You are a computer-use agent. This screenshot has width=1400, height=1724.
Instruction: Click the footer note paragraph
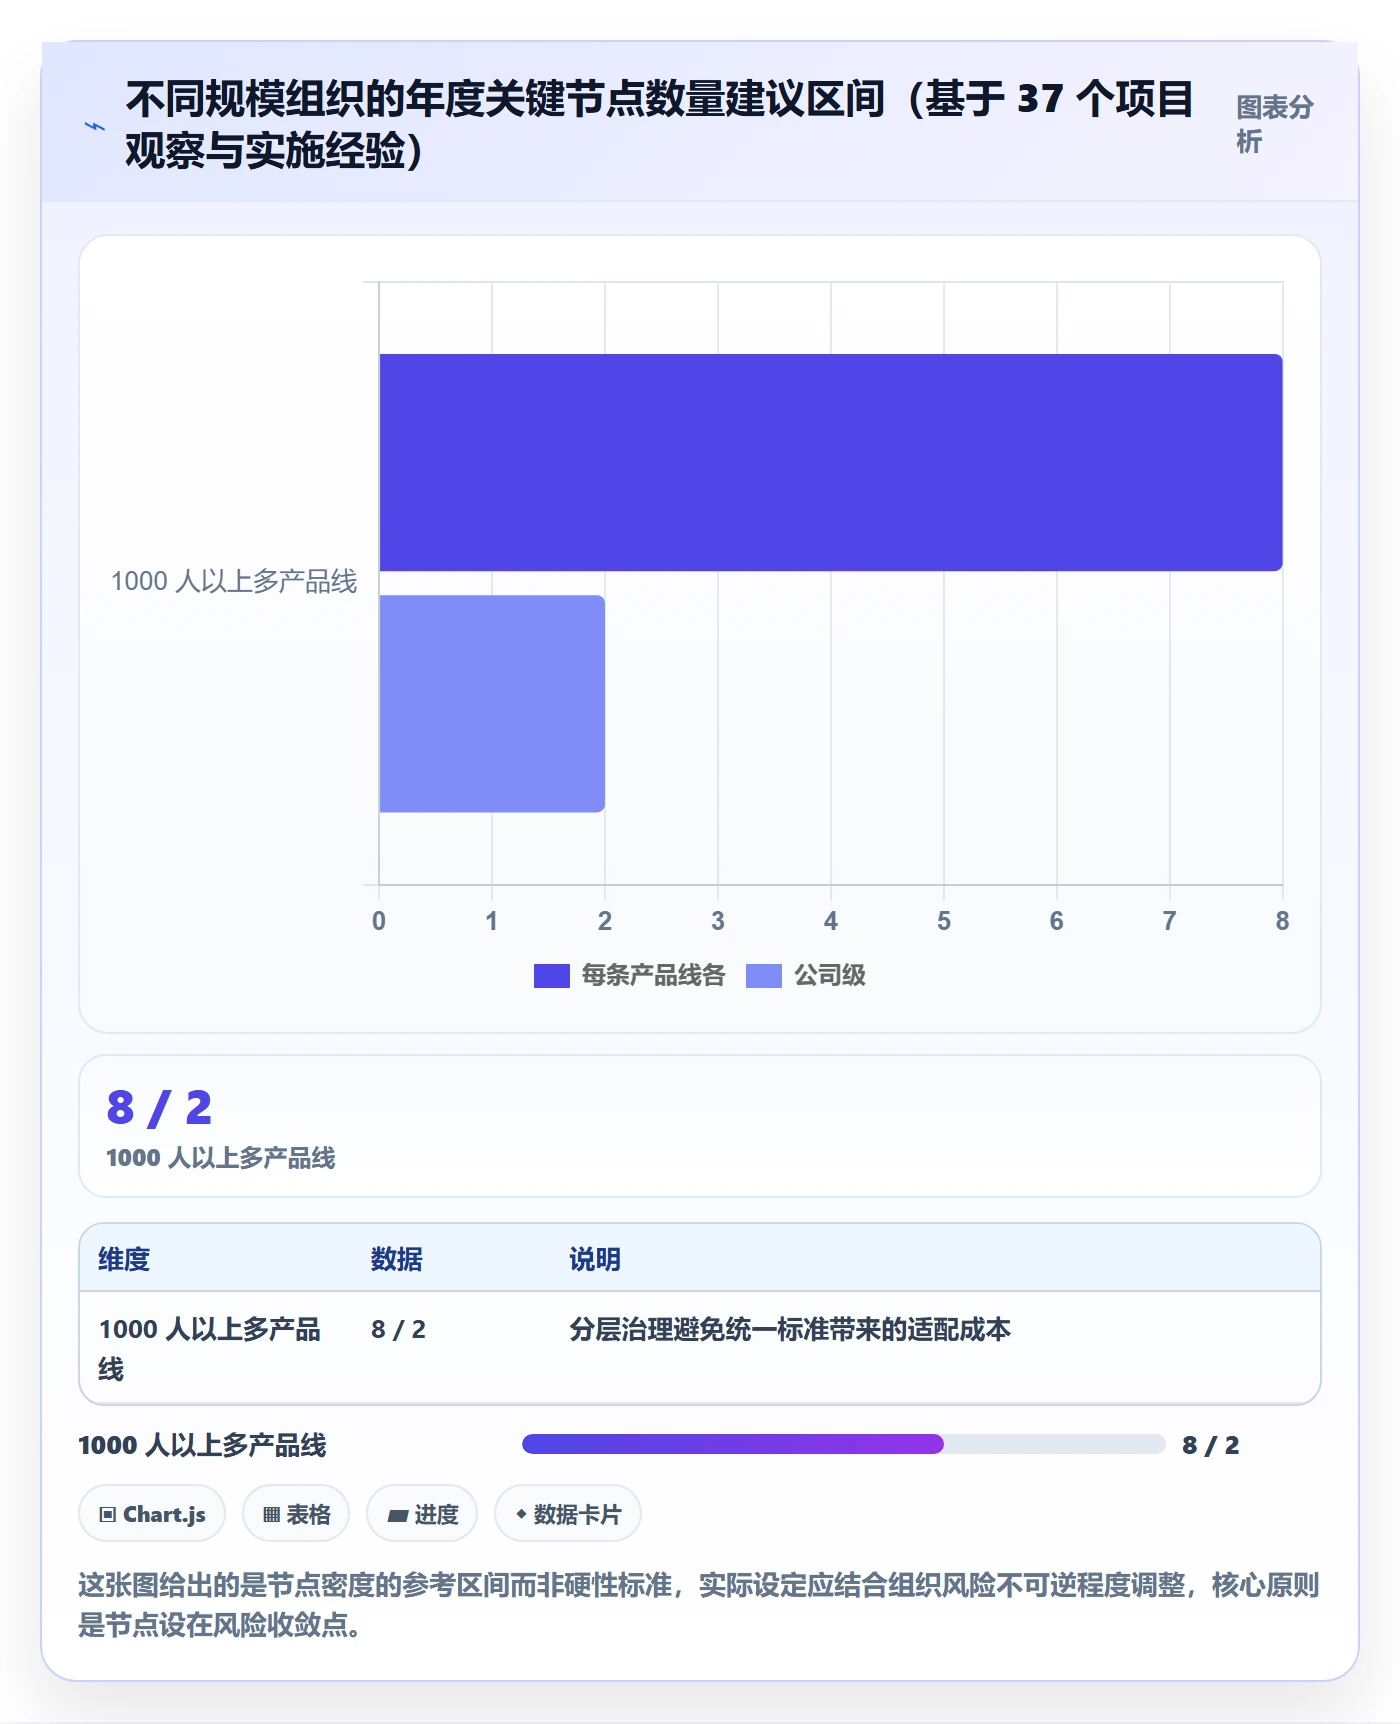pos(699,1604)
